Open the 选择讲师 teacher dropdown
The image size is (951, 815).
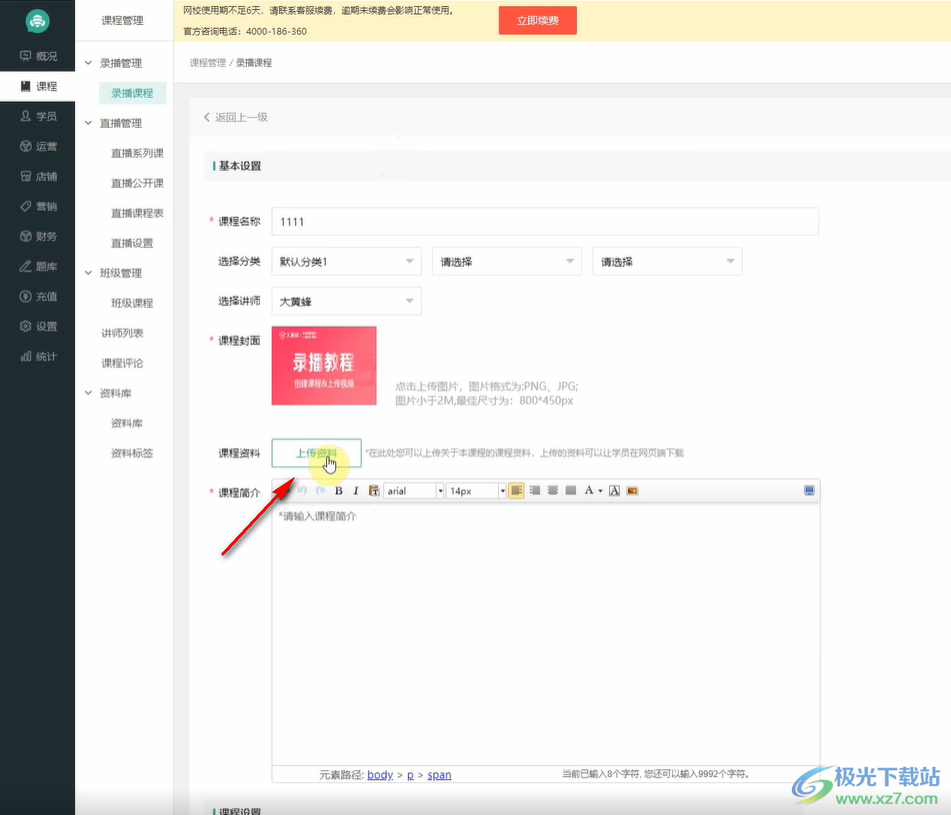point(346,301)
